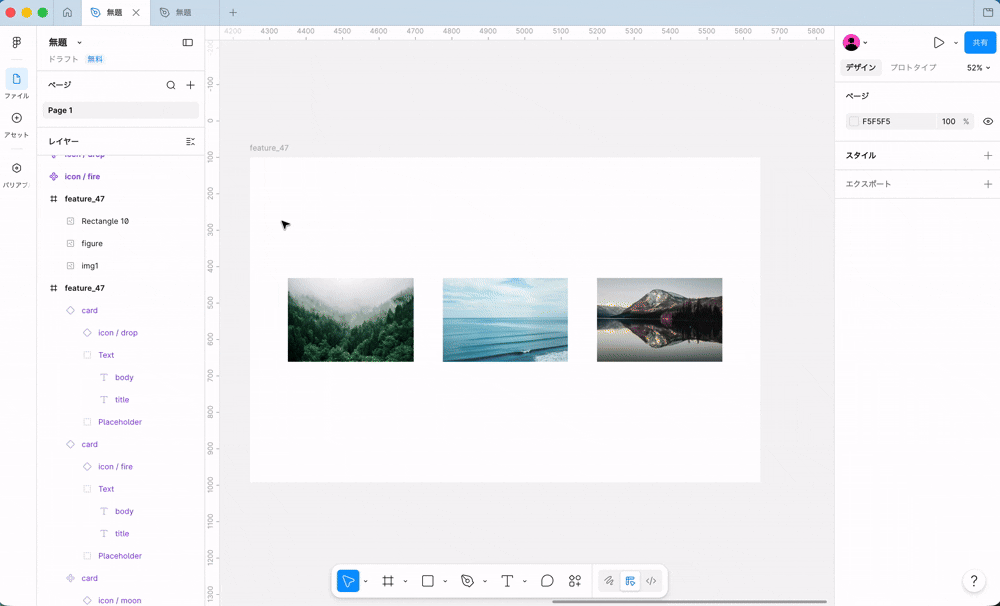Open Pen tool options chevron
This screenshot has width=1000, height=606.
click(x=485, y=581)
